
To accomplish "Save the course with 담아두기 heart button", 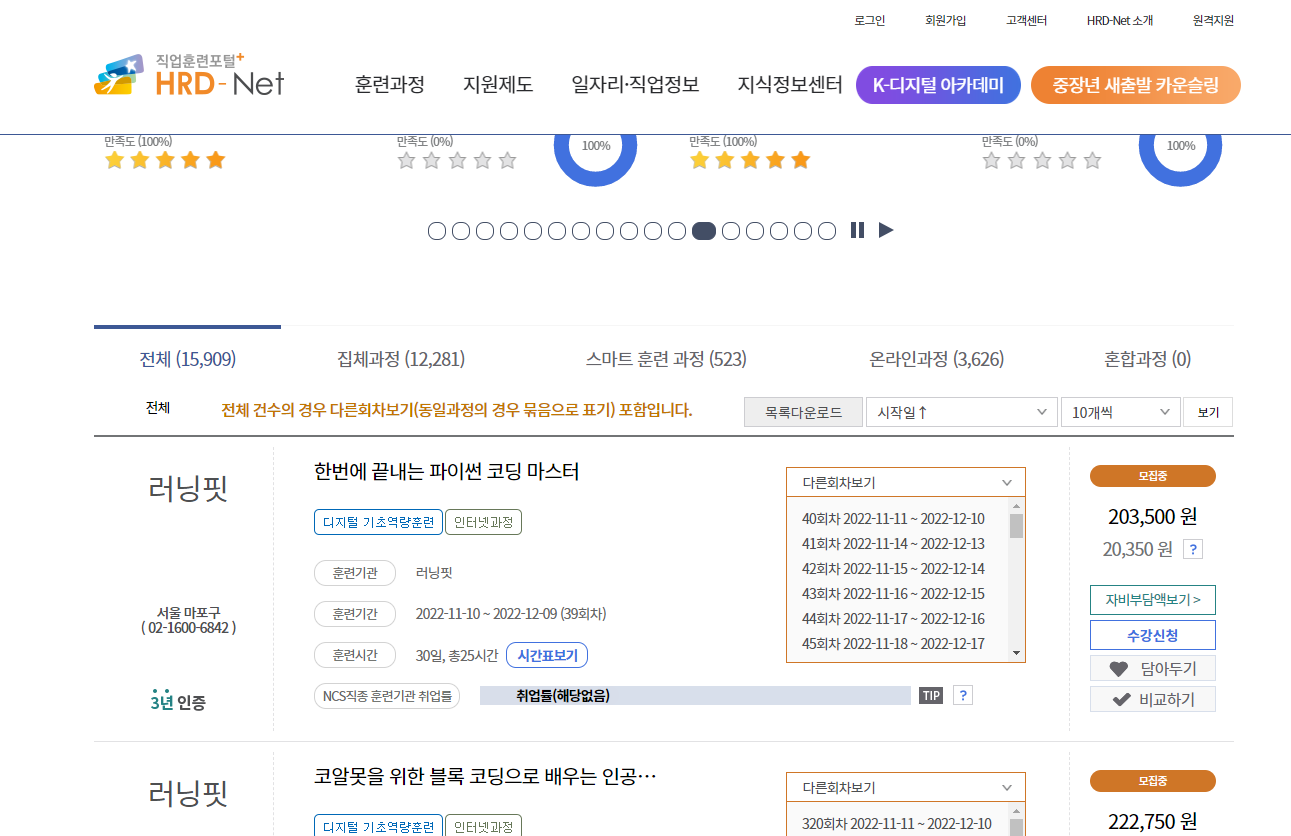I will point(1153,669).
